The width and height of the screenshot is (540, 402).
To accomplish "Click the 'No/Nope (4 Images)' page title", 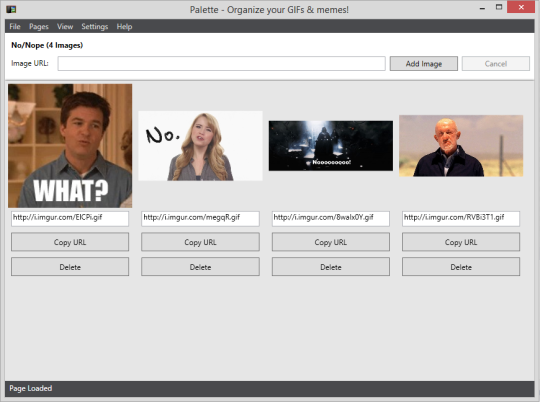I will 47,45.
